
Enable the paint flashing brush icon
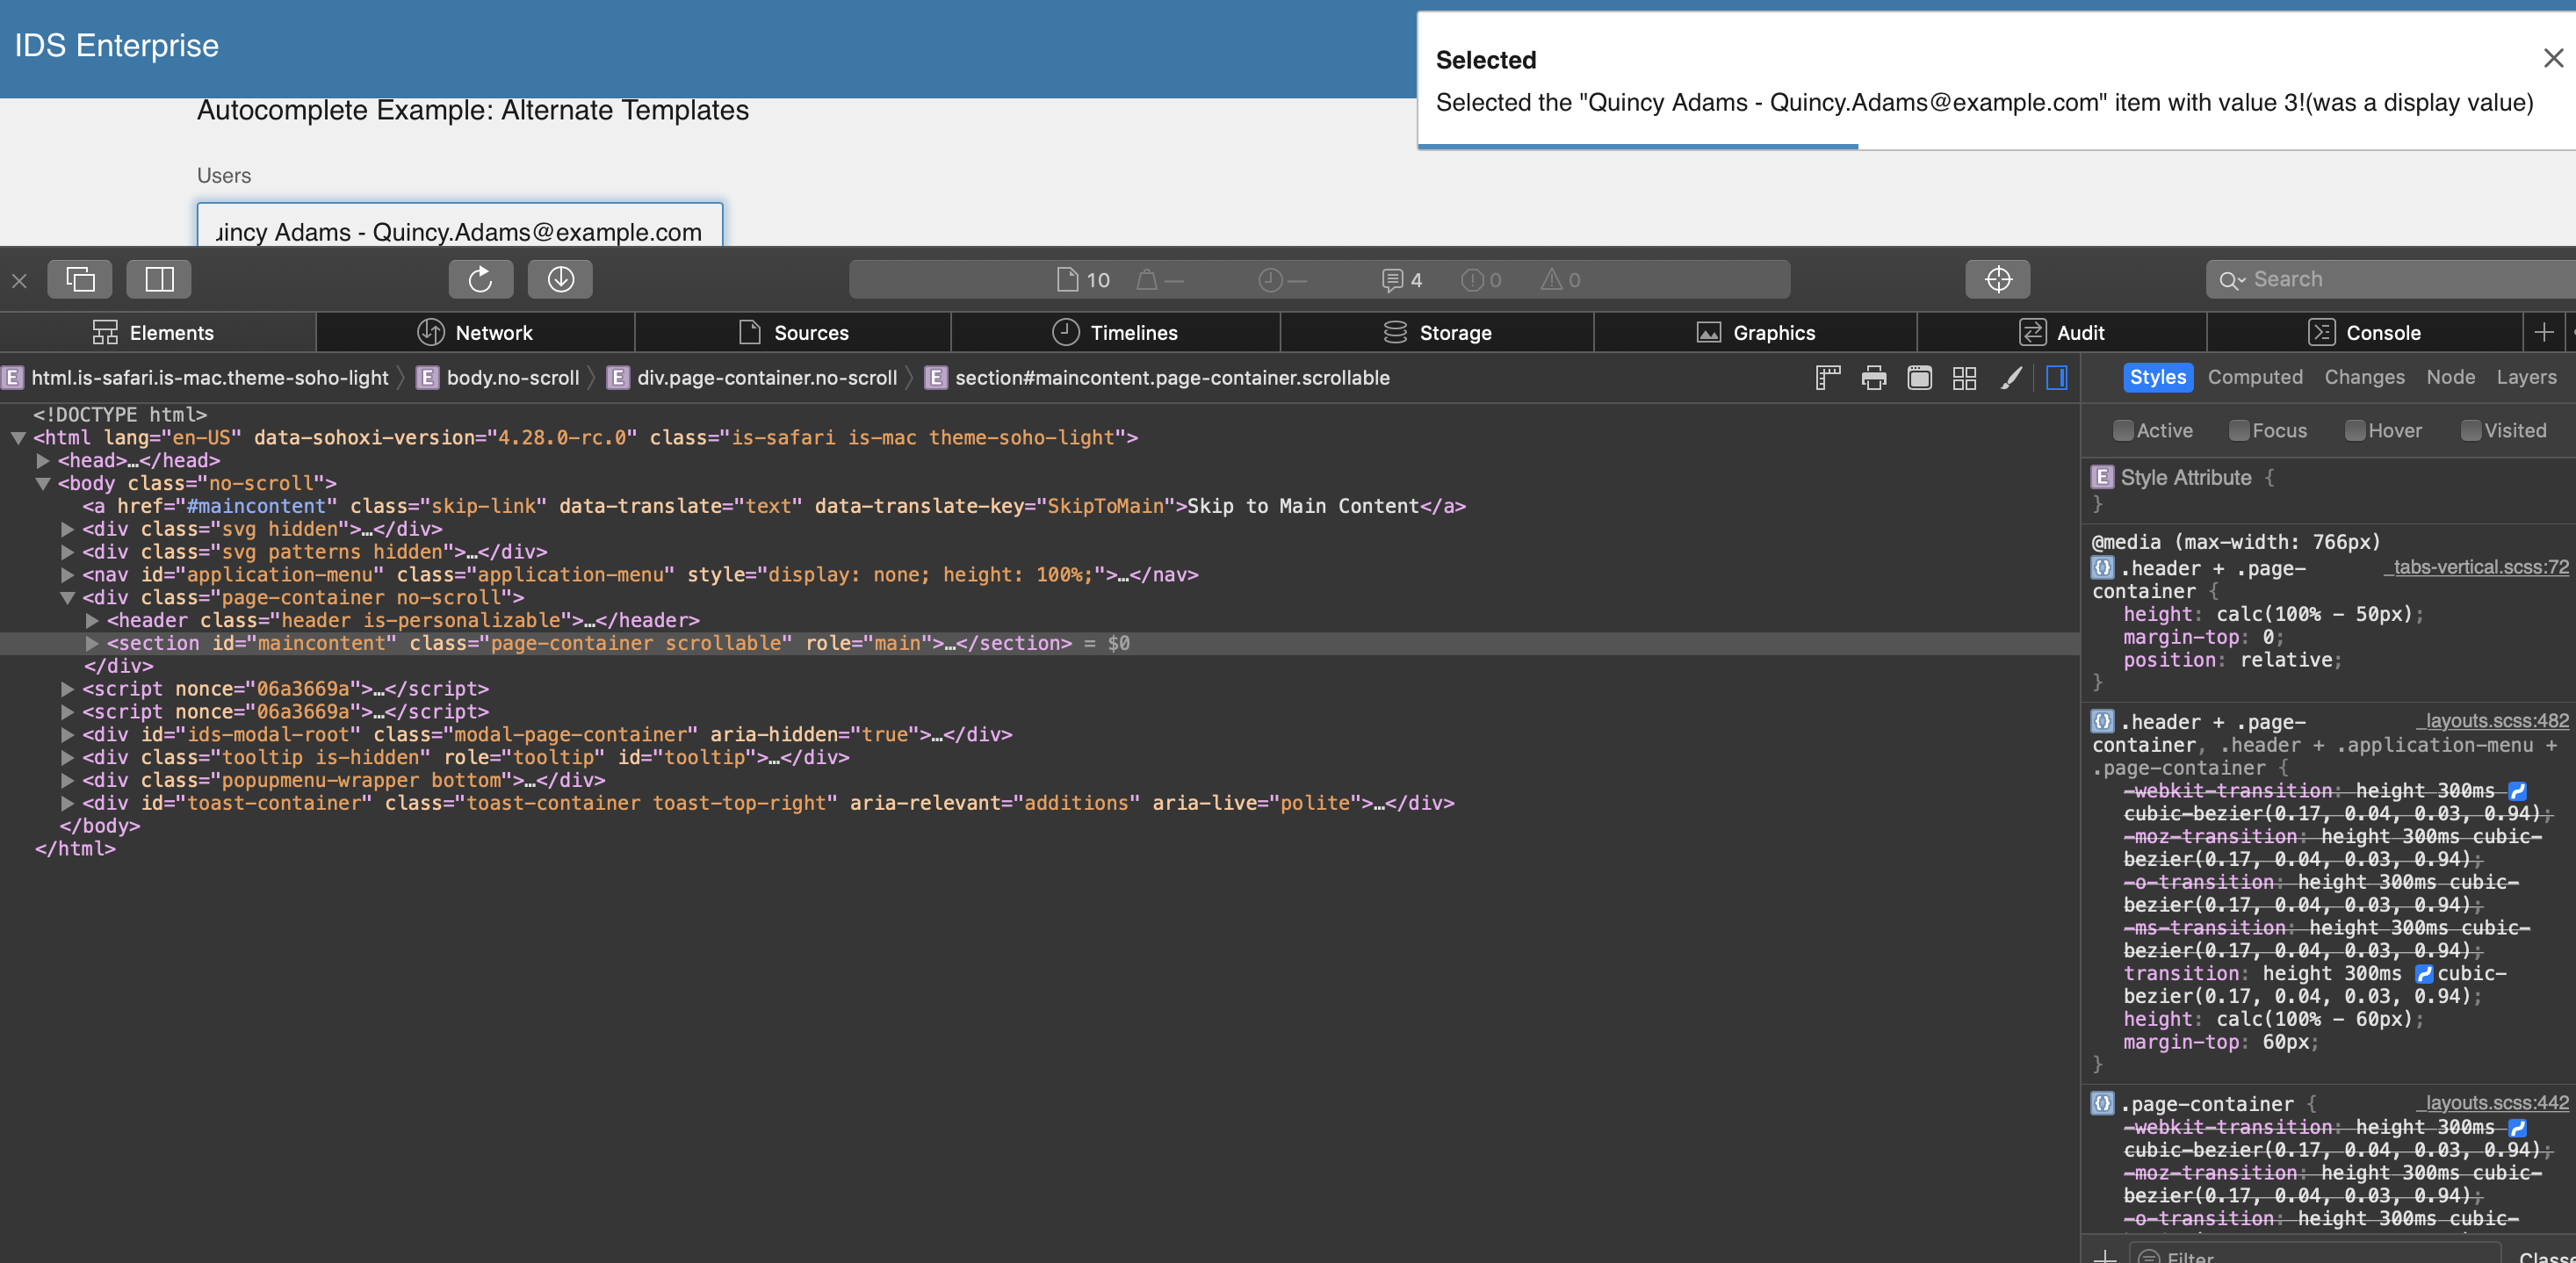2011,378
